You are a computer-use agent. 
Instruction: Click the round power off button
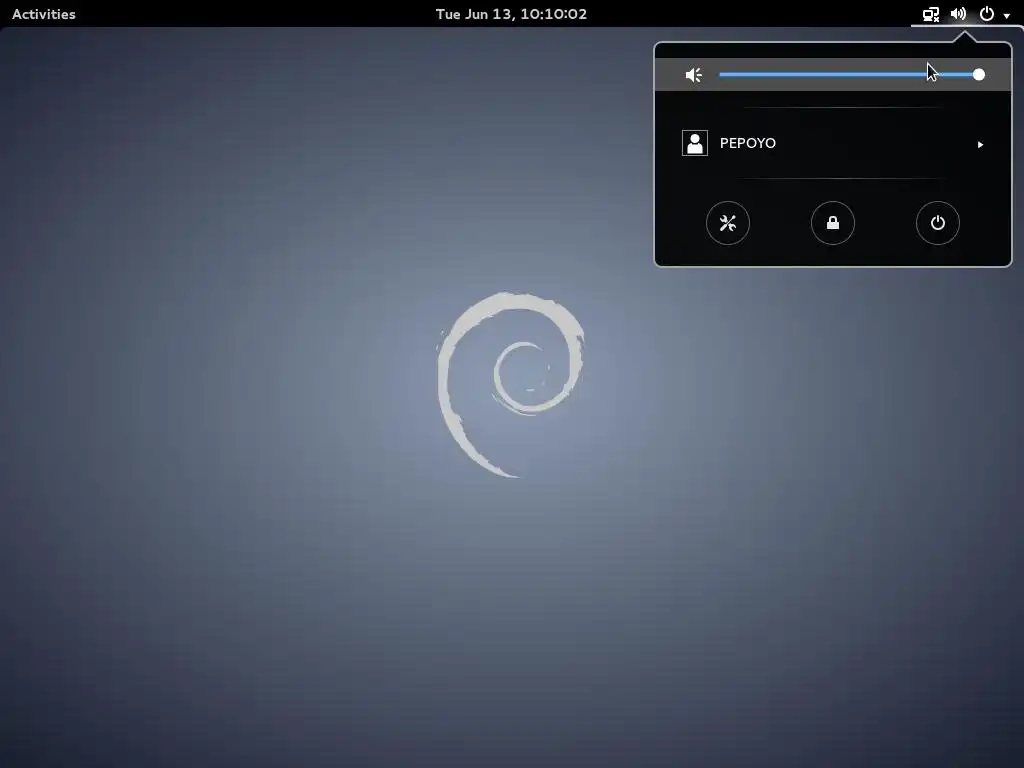pyautogui.click(x=938, y=223)
